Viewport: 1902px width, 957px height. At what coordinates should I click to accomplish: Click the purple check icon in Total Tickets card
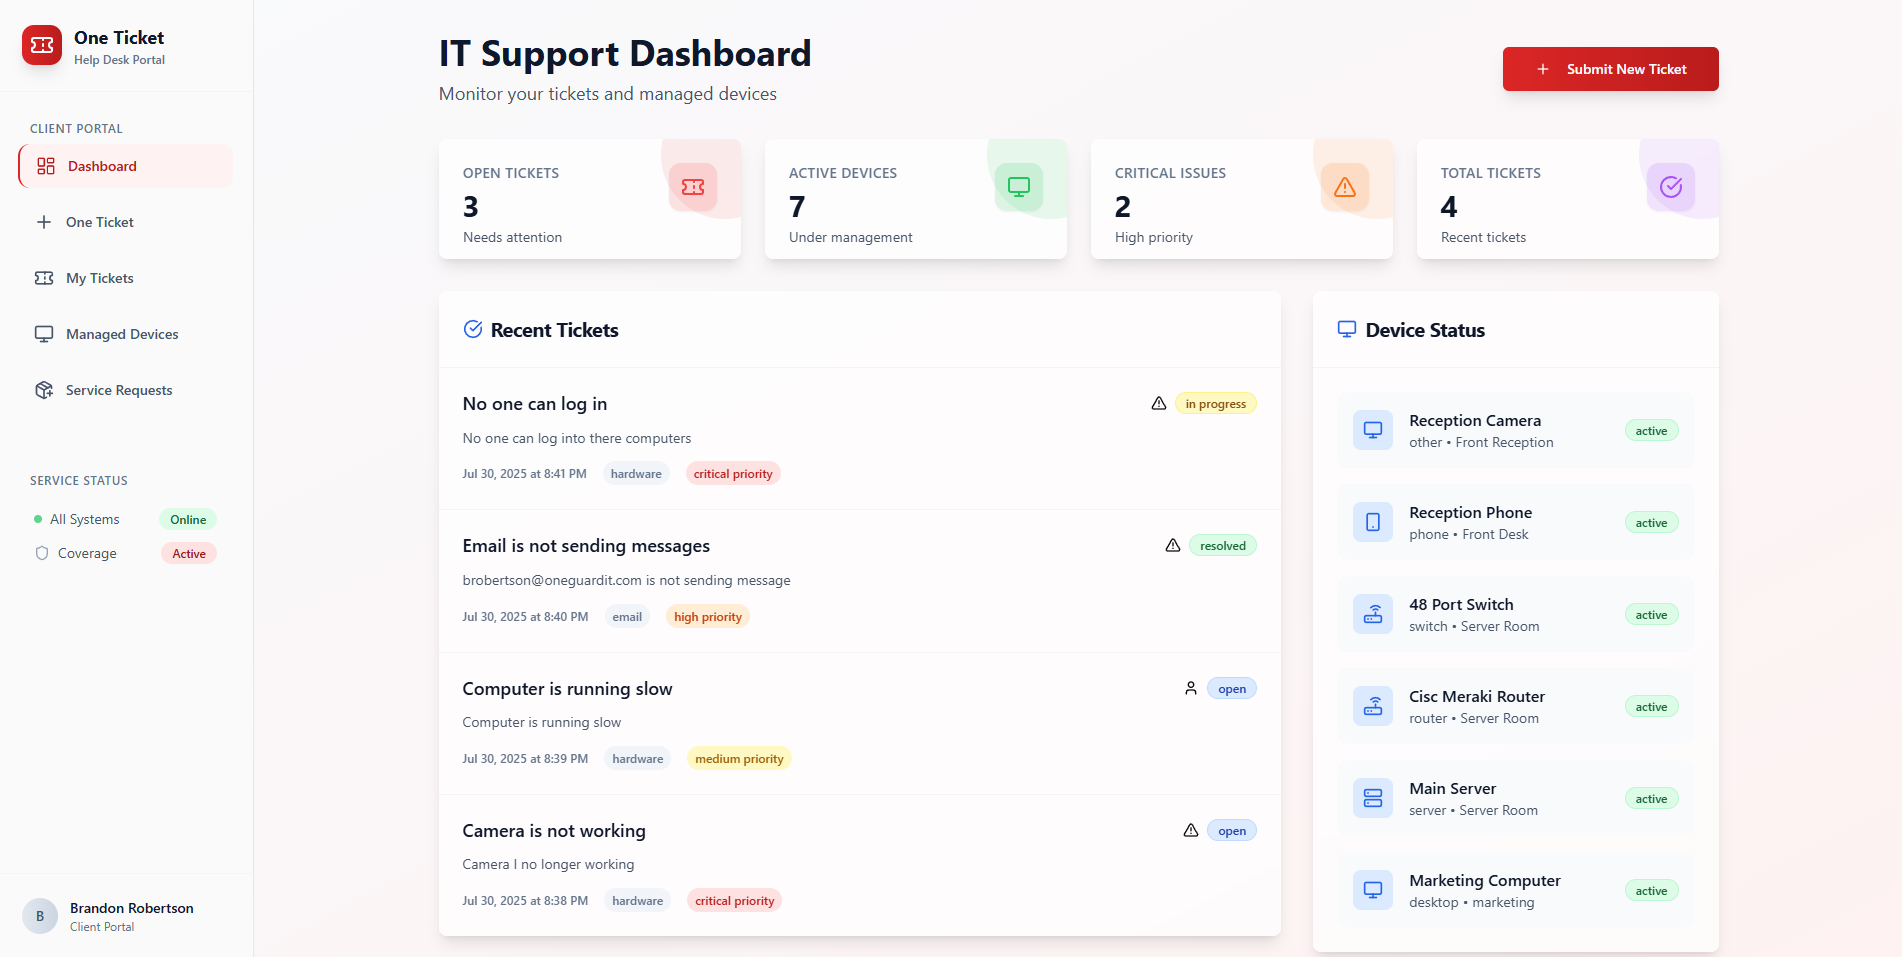pyautogui.click(x=1671, y=187)
